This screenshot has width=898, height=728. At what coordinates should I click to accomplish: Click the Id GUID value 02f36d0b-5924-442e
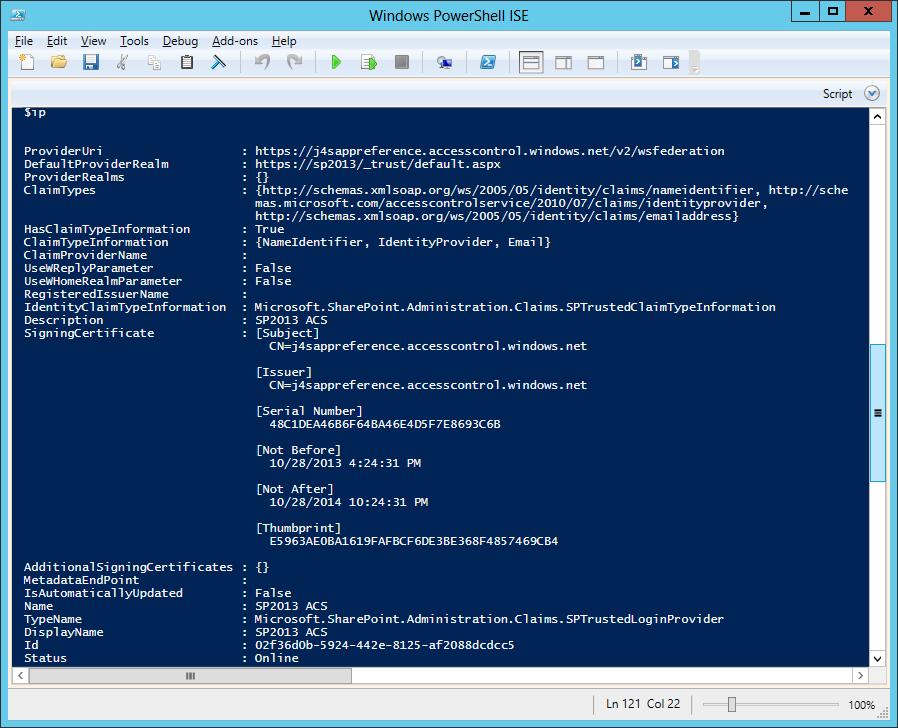[x=384, y=645]
